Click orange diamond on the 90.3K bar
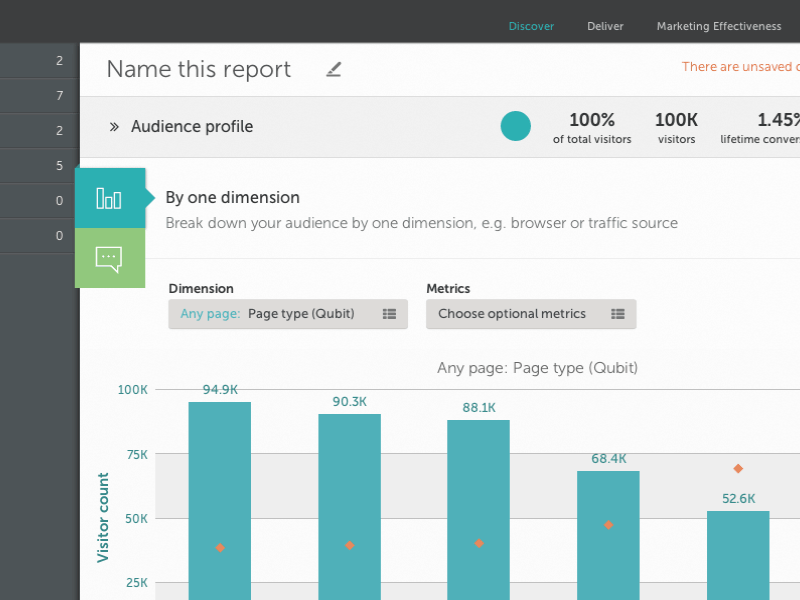The height and width of the screenshot is (600, 800). click(349, 545)
